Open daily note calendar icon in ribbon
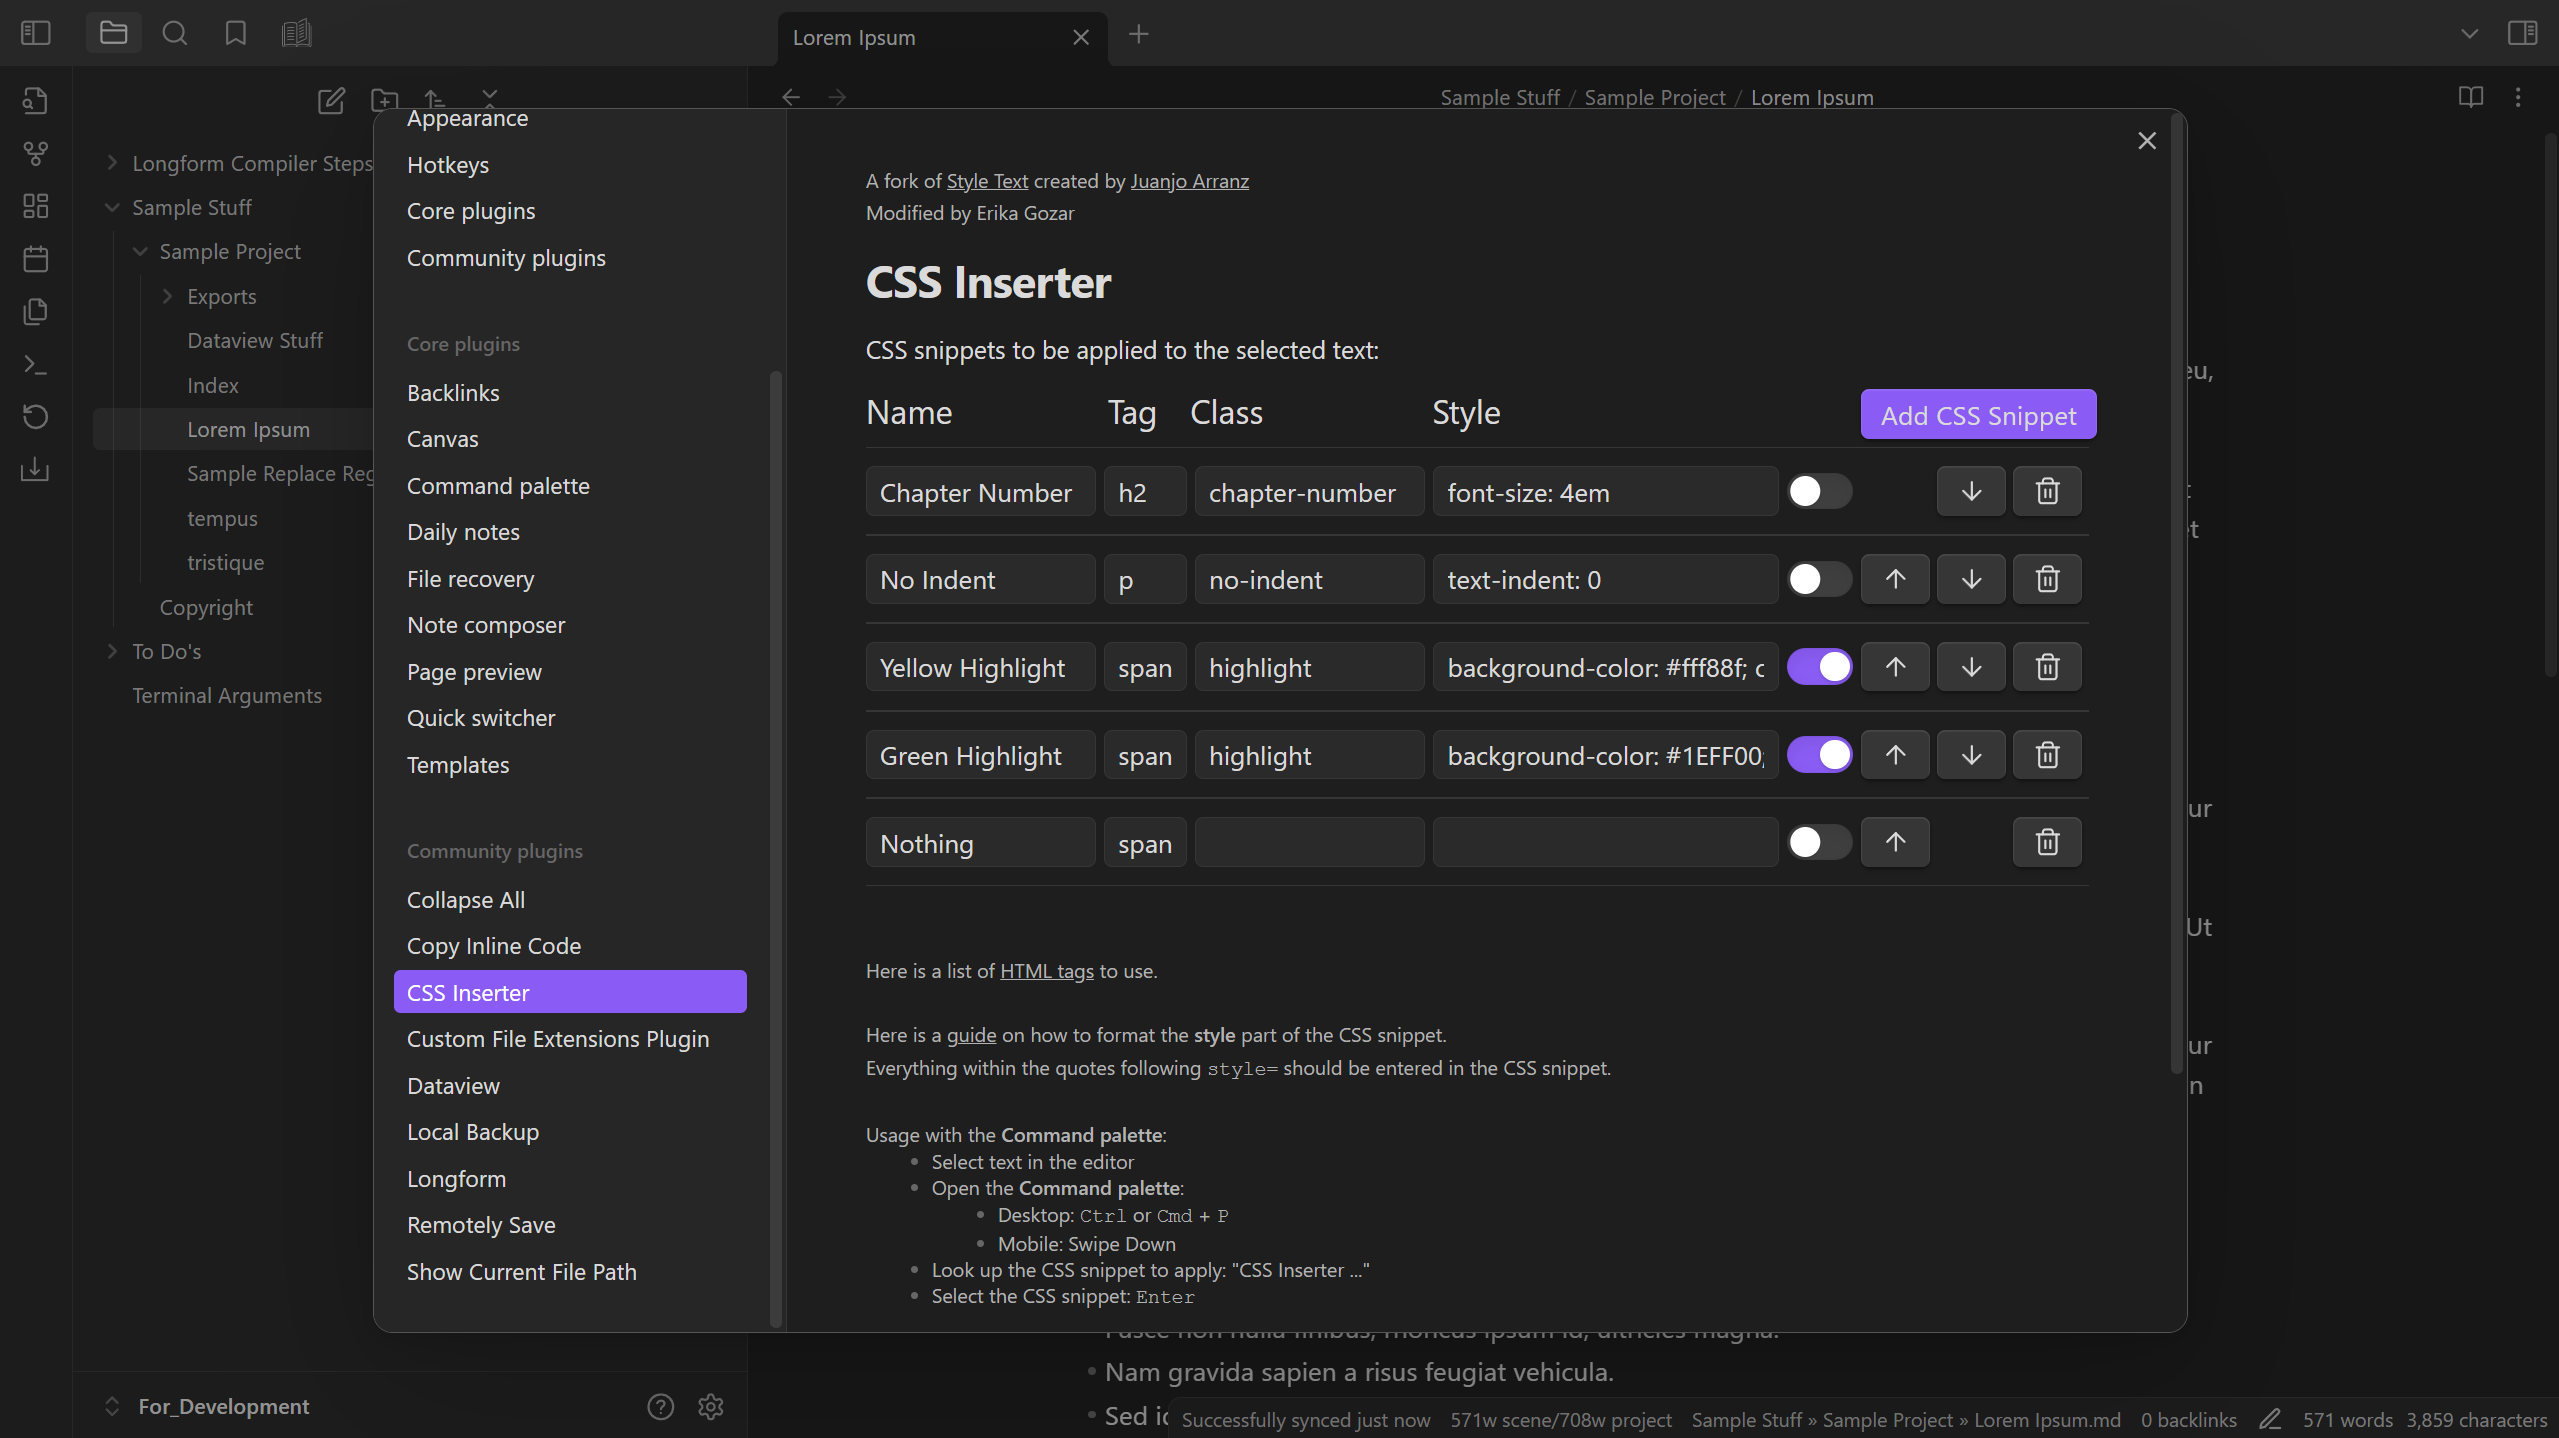Screen dimensions: 2559x1438 coord(36,259)
